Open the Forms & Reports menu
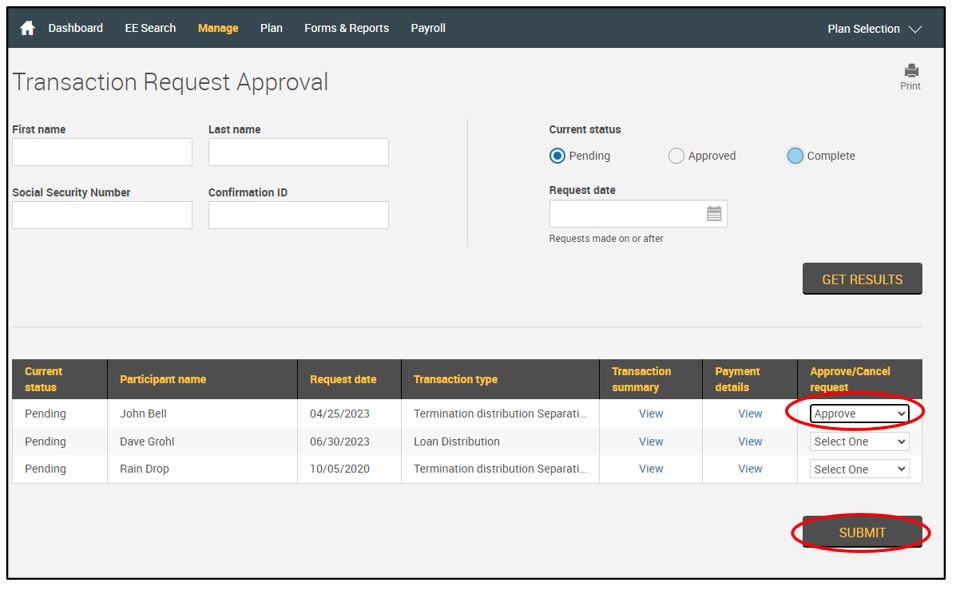This screenshot has width=955, height=589. pos(346,28)
